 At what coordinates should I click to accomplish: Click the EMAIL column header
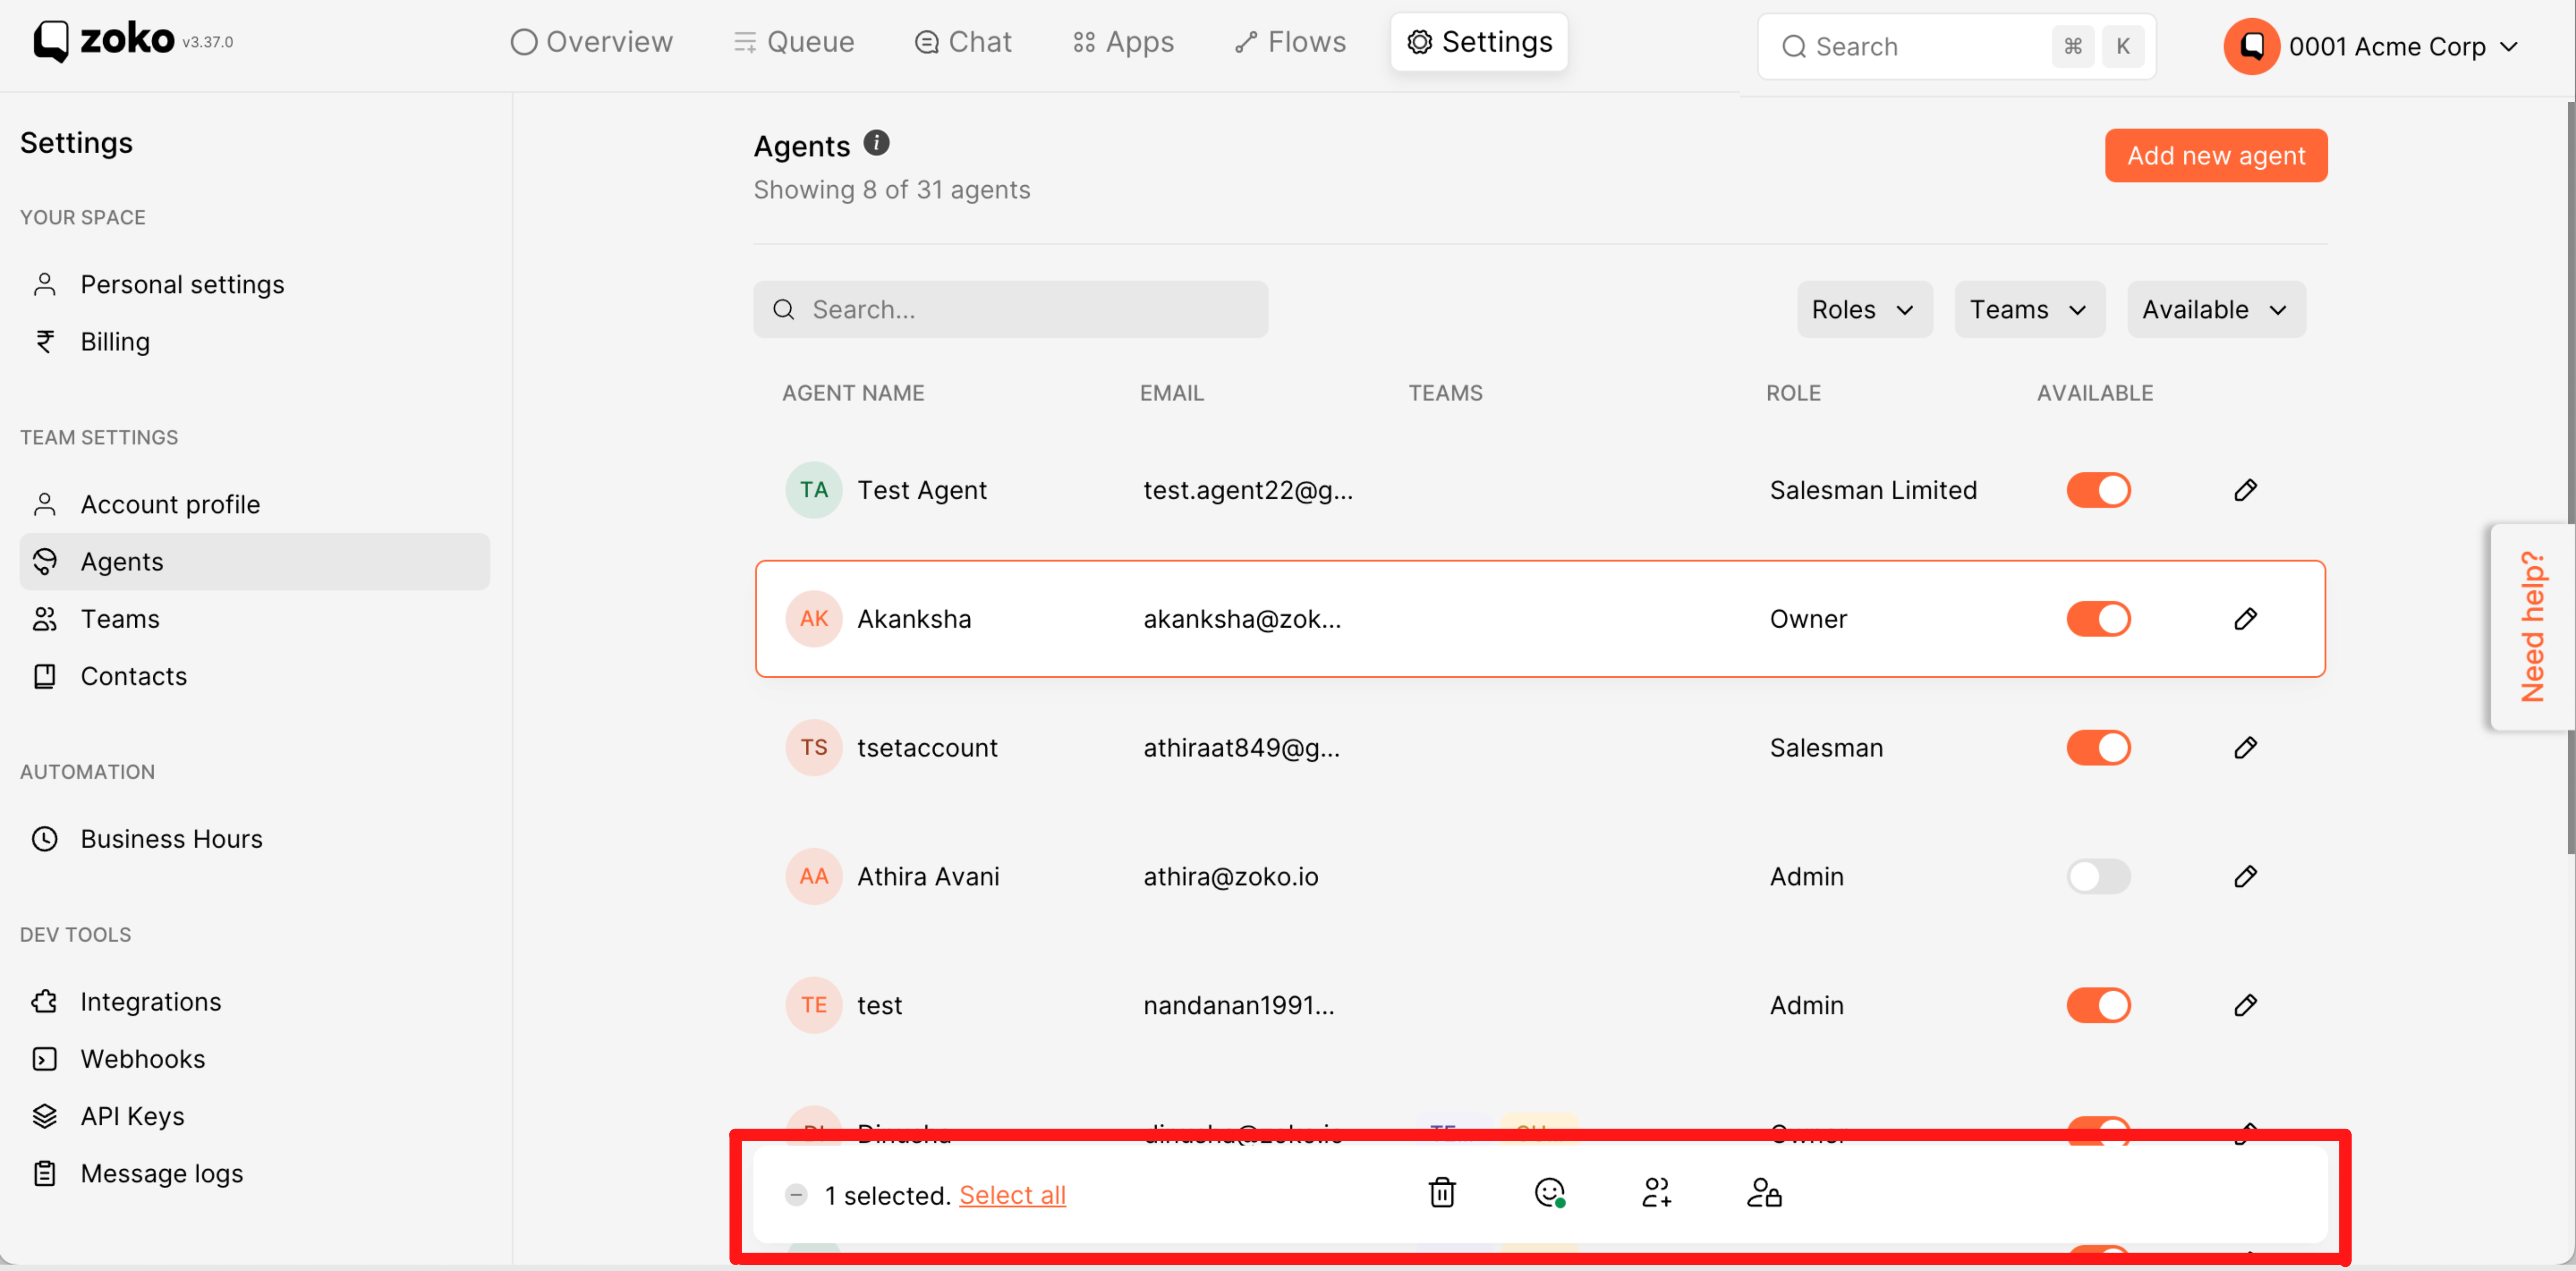1172,393
